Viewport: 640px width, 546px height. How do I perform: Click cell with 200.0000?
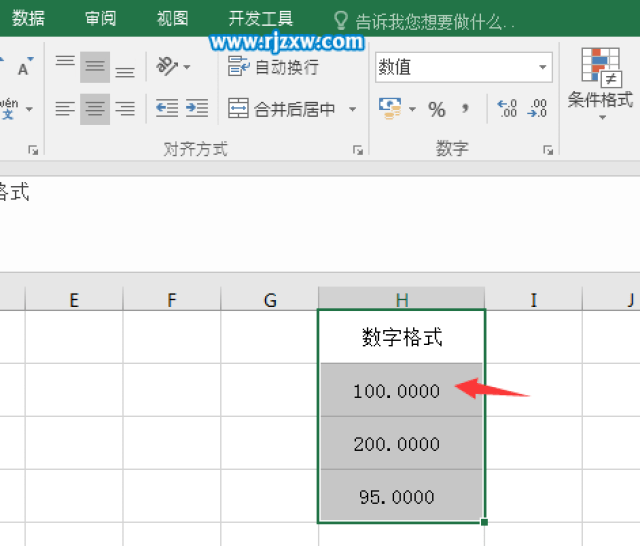pyautogui.click(x=402, y=443)
